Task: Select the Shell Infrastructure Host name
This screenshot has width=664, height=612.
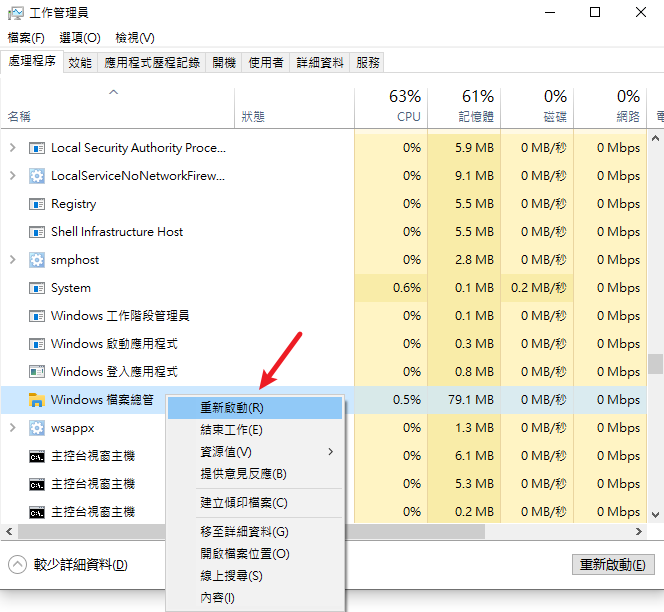Action: coord(117,232)
